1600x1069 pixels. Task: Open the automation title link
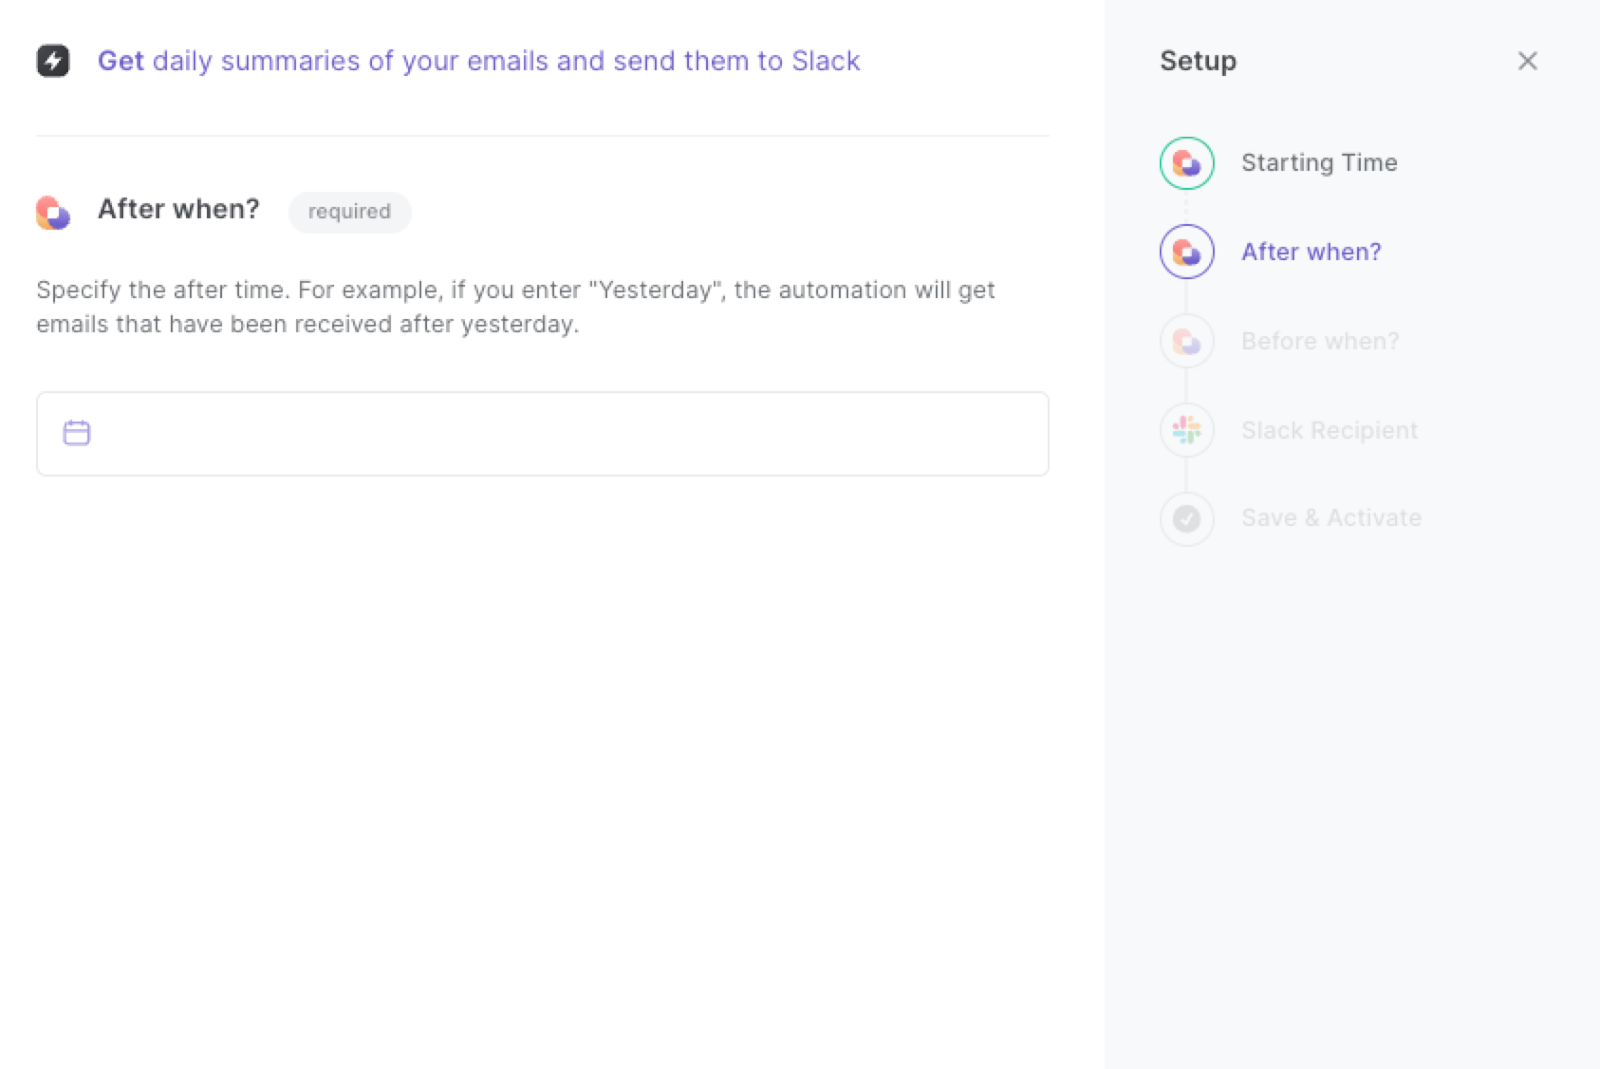[x=478, y=61]
